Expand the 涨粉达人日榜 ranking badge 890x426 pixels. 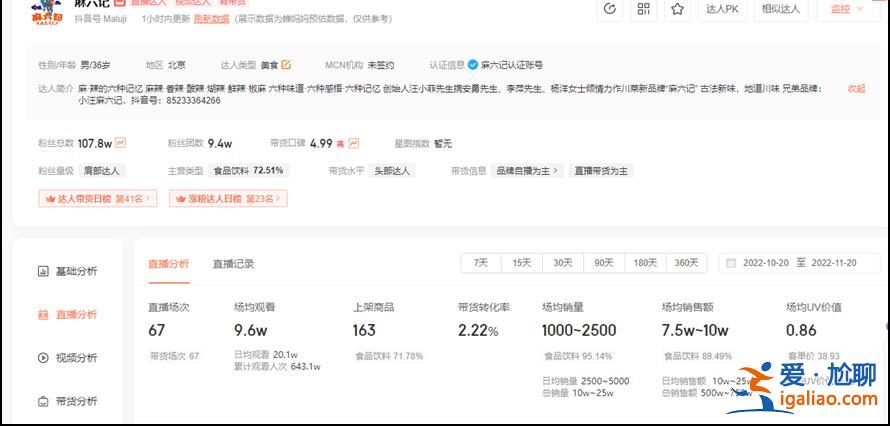click(227, 199)
